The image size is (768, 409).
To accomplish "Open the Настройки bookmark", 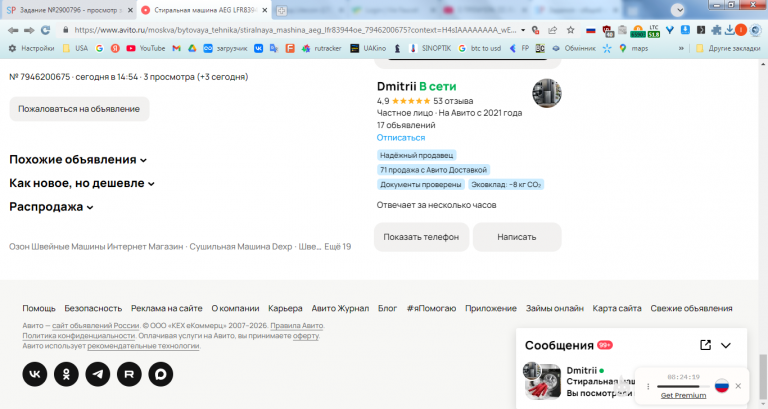I will pyautogui.click(x=31, y=48).
